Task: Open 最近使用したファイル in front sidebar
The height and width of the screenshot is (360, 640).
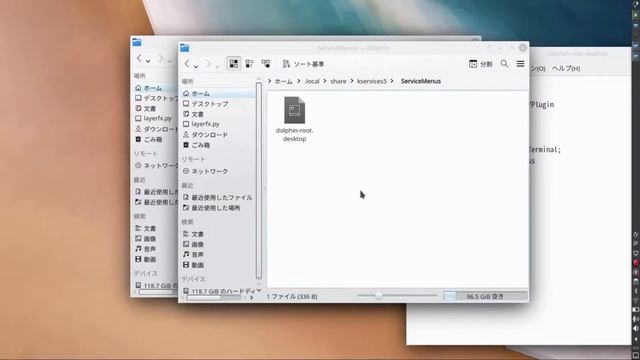Action: coord(218,197)
